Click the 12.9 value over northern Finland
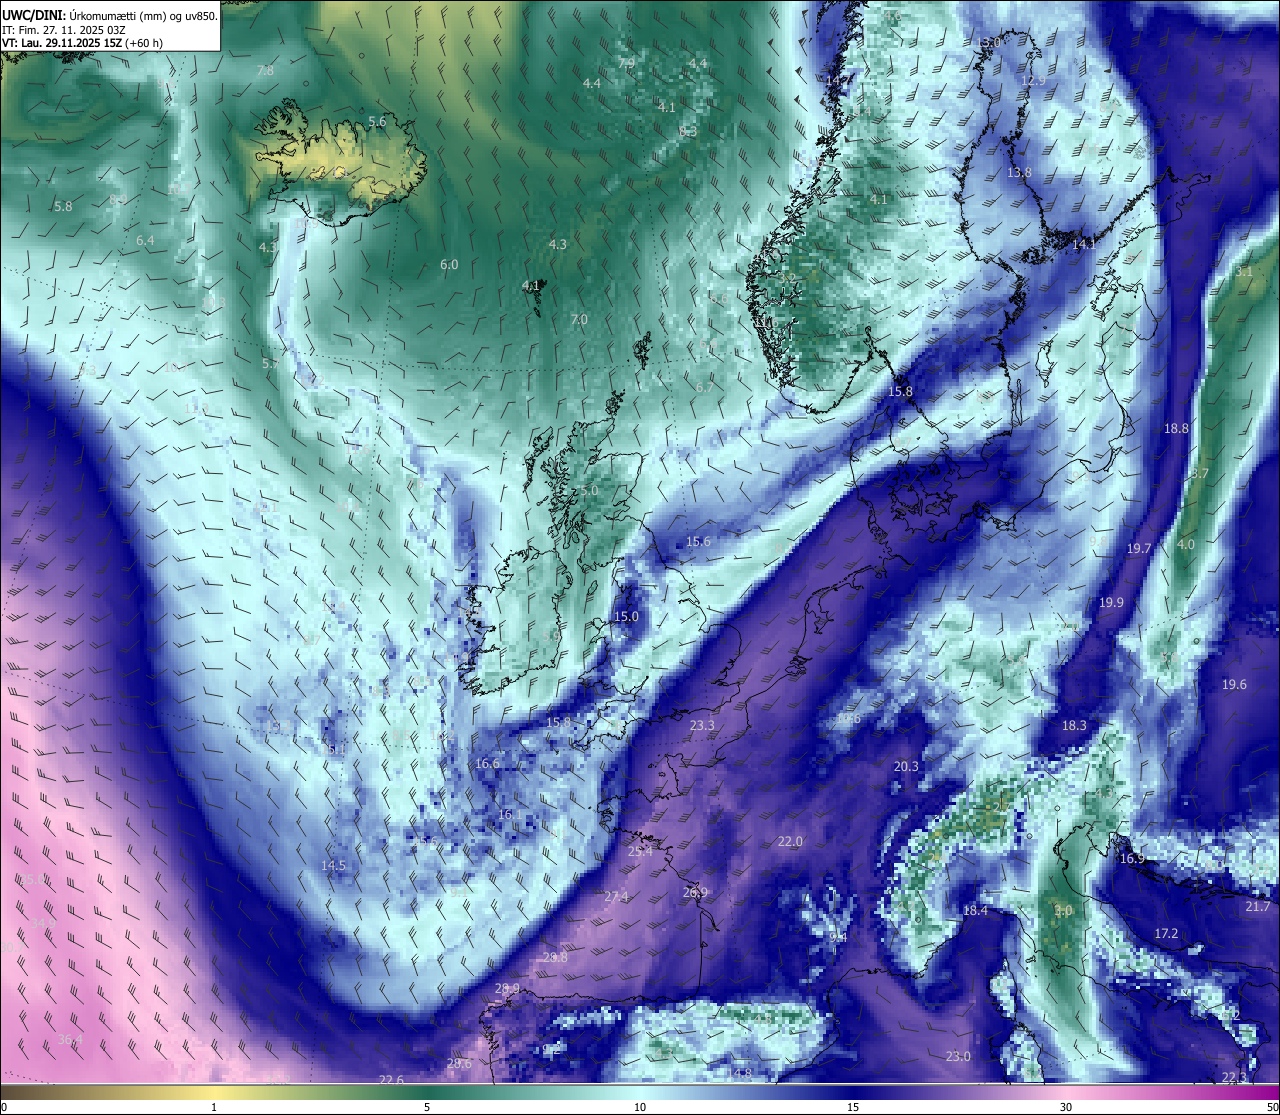 1033,81
